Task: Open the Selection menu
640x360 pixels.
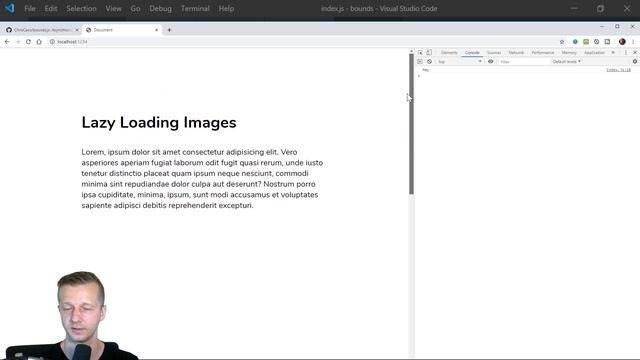Action: (x=81, y=9)
